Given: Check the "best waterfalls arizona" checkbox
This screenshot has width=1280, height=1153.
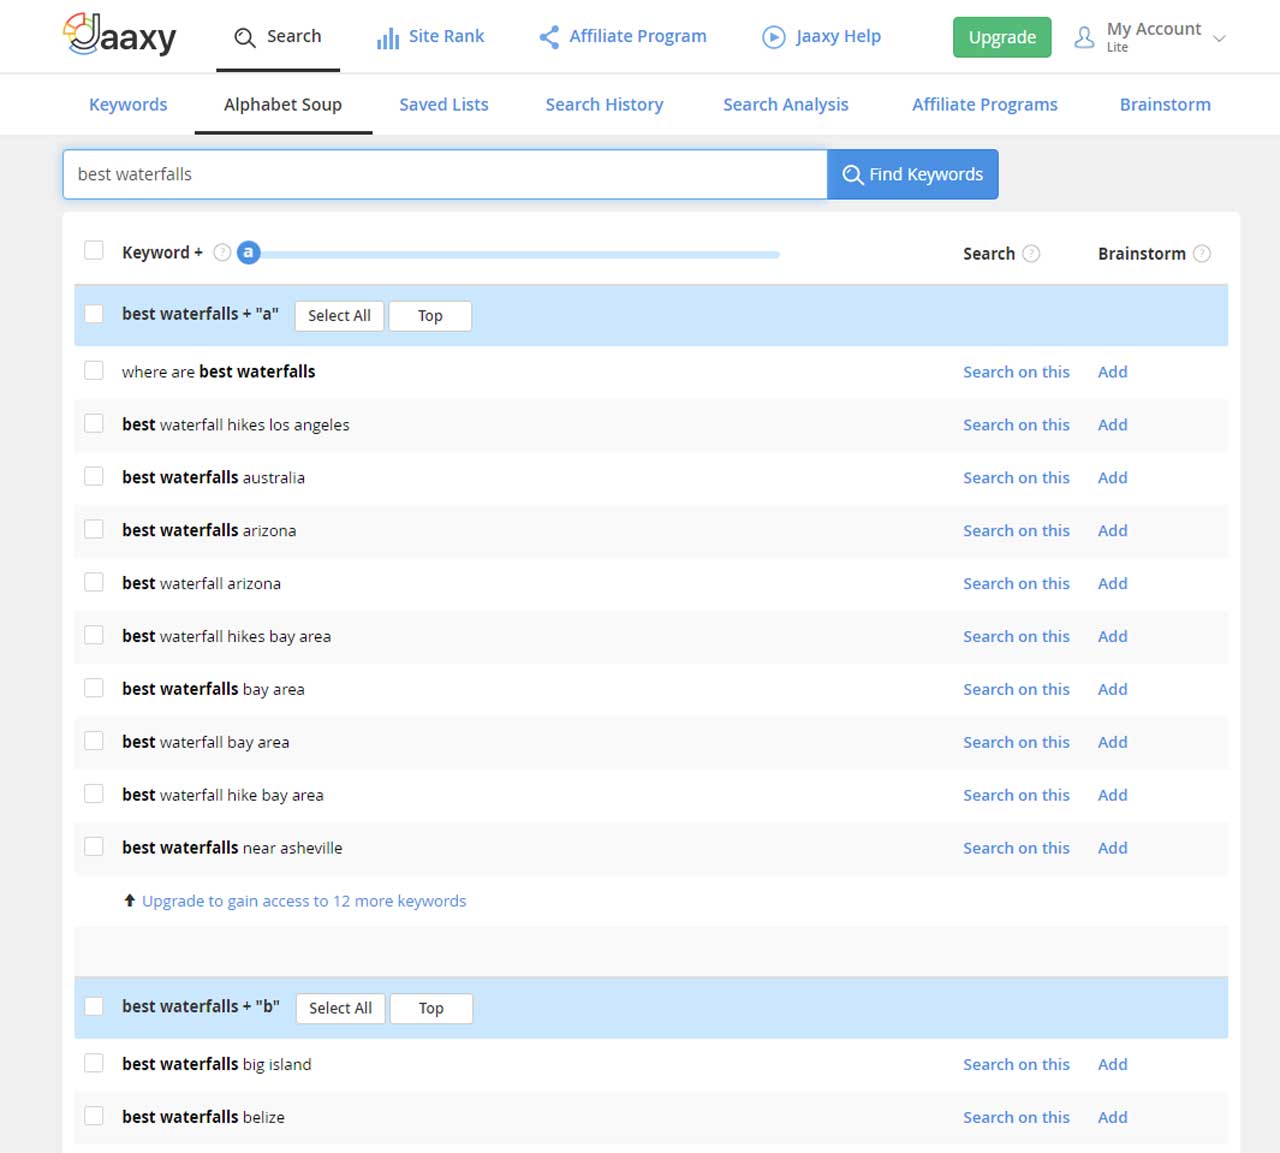Looking at the screenshot, I should coord(94,529).
